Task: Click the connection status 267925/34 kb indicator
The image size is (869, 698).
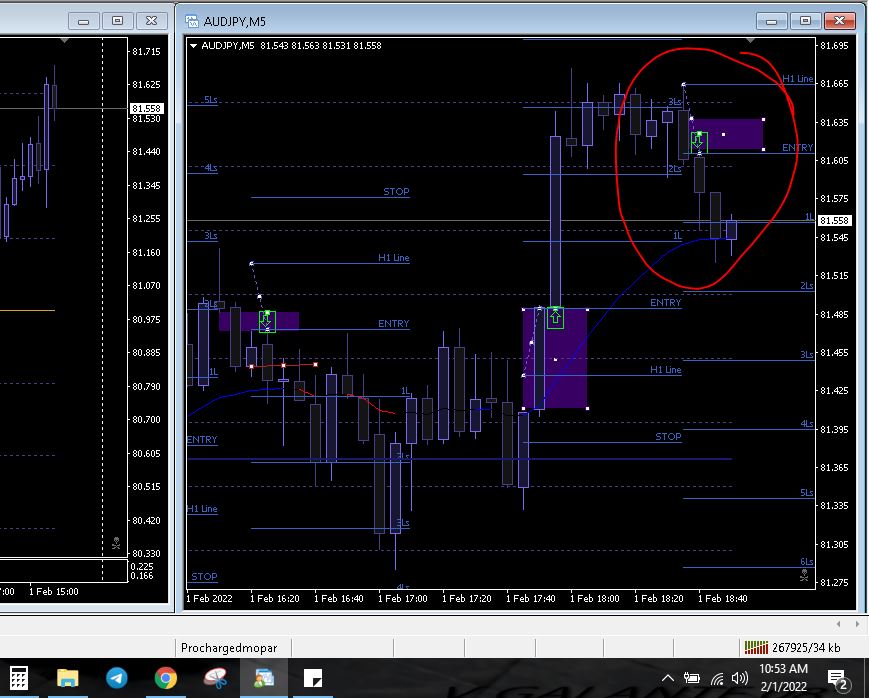Action: [793, 647]
